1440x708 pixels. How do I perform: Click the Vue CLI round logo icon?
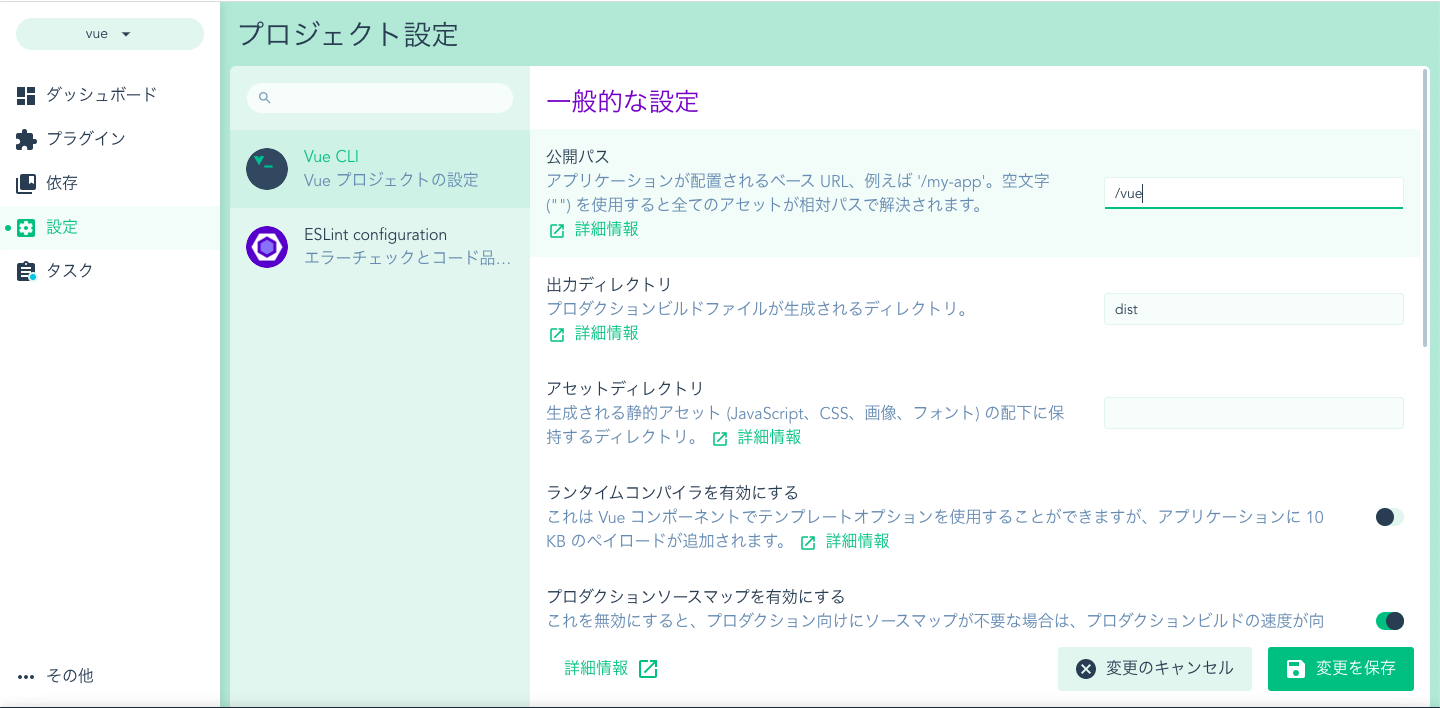pos(266,168)
